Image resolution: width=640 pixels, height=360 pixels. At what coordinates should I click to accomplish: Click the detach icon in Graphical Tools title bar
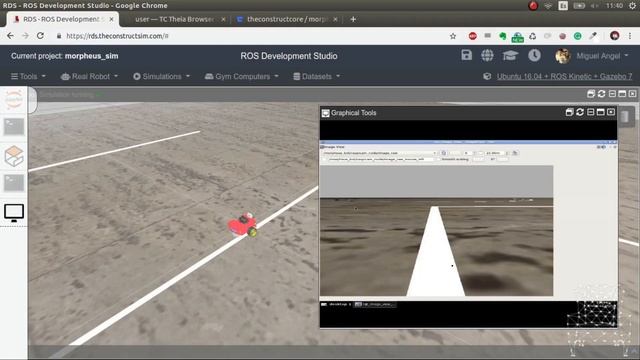[x=569, y=112]
